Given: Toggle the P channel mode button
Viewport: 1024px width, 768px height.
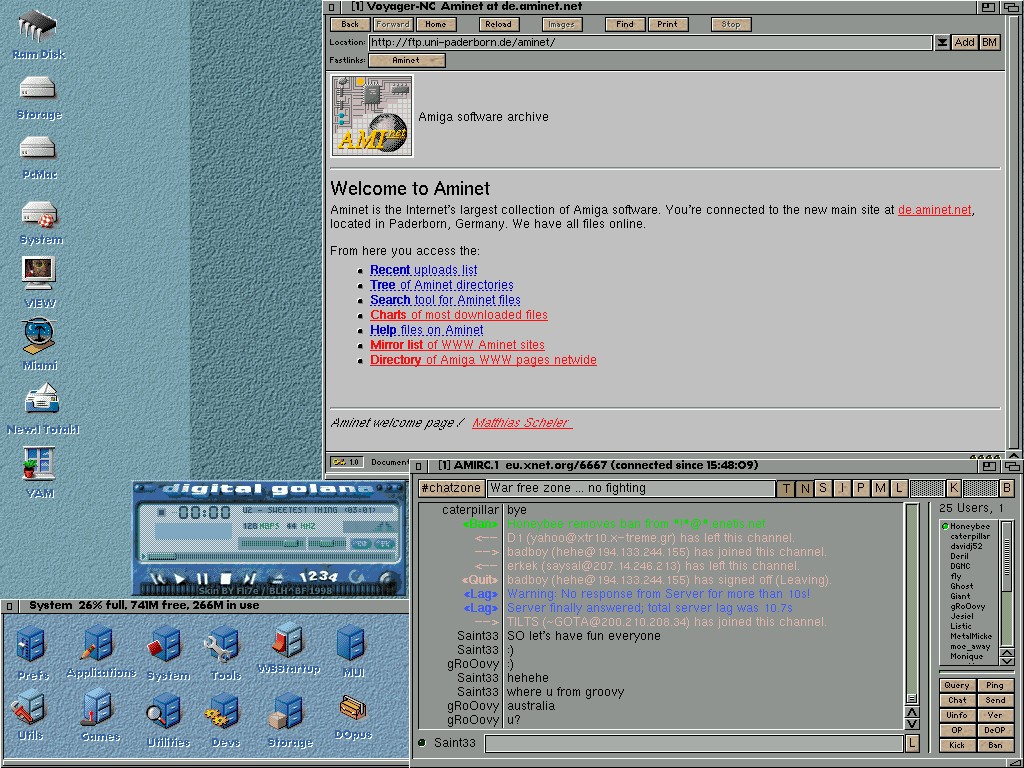Looking at the screenshot, I should (x=861, y=488).
